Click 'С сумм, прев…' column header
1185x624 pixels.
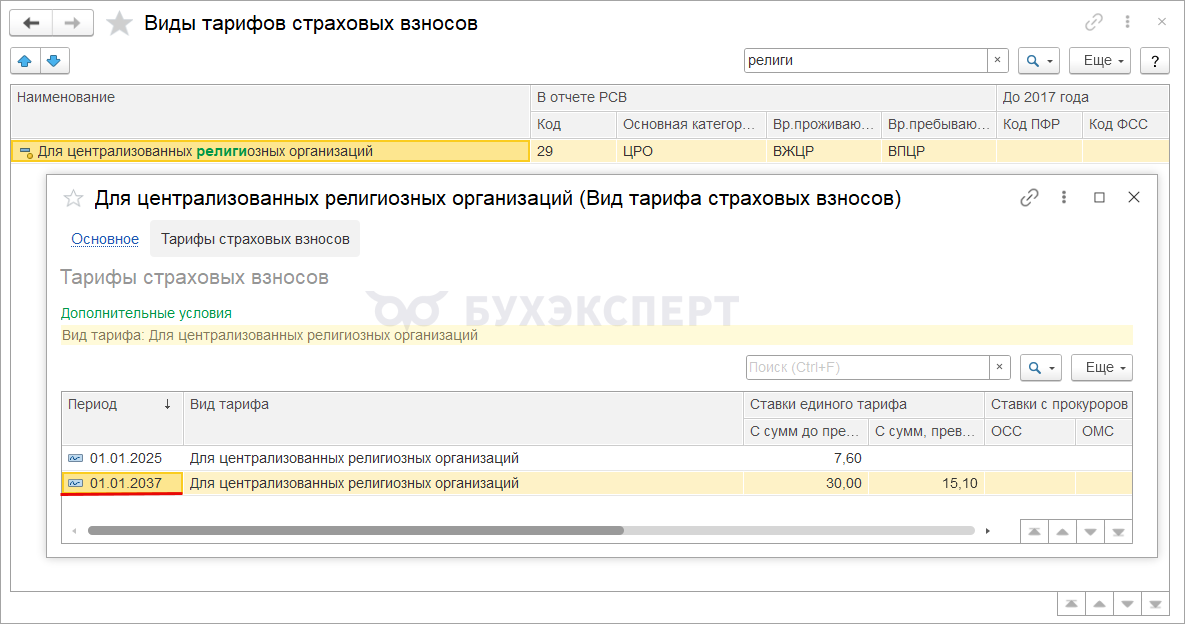point(926,431)
